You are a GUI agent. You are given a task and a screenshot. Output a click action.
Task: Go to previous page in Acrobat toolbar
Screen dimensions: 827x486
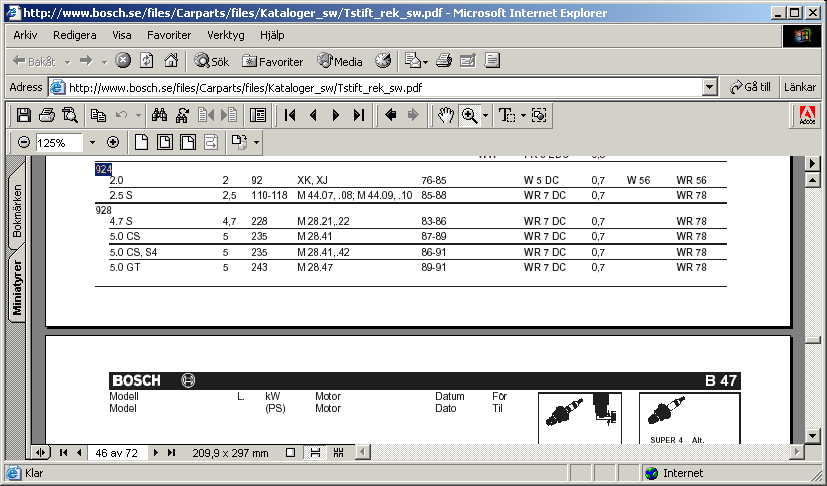point(313,115)
